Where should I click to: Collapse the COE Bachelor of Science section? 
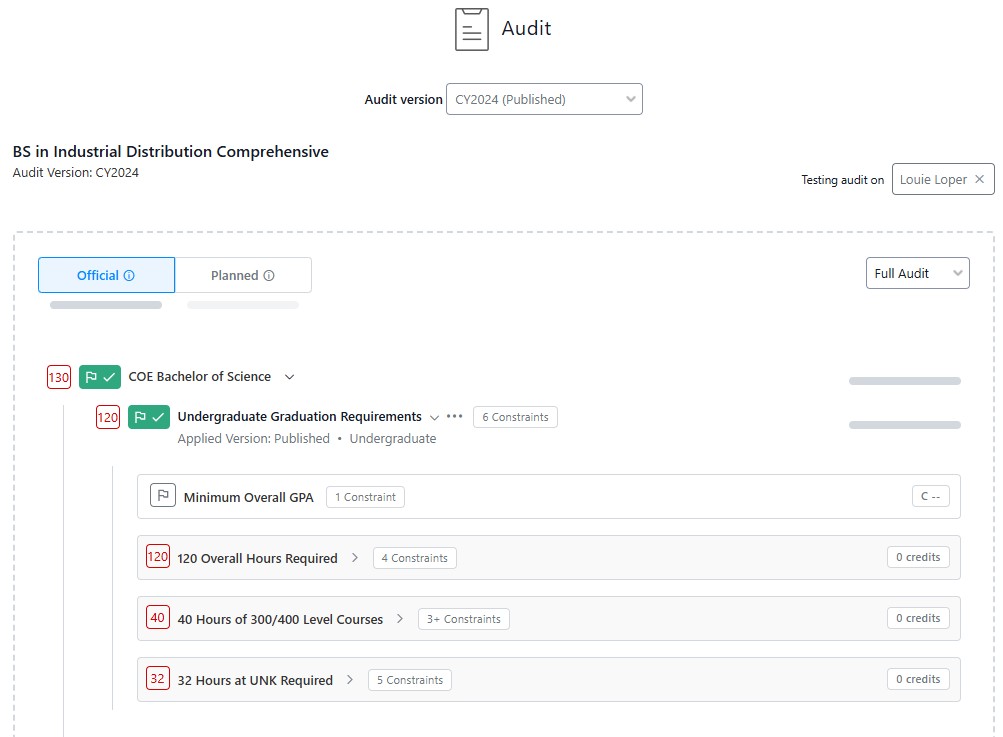(x=290, y=377)
